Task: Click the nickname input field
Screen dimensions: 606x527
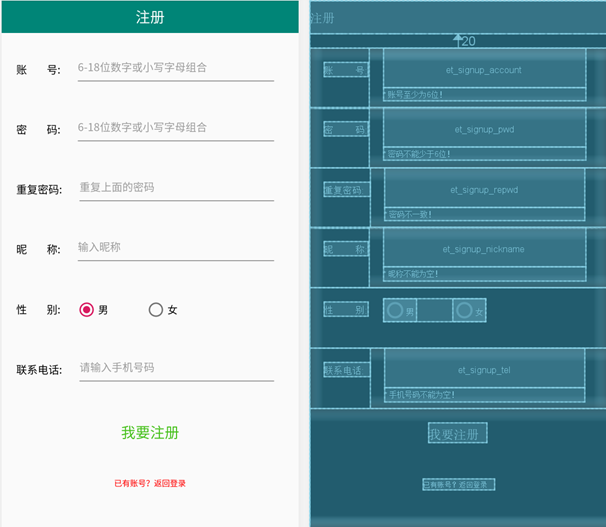Action: (176, 249)
